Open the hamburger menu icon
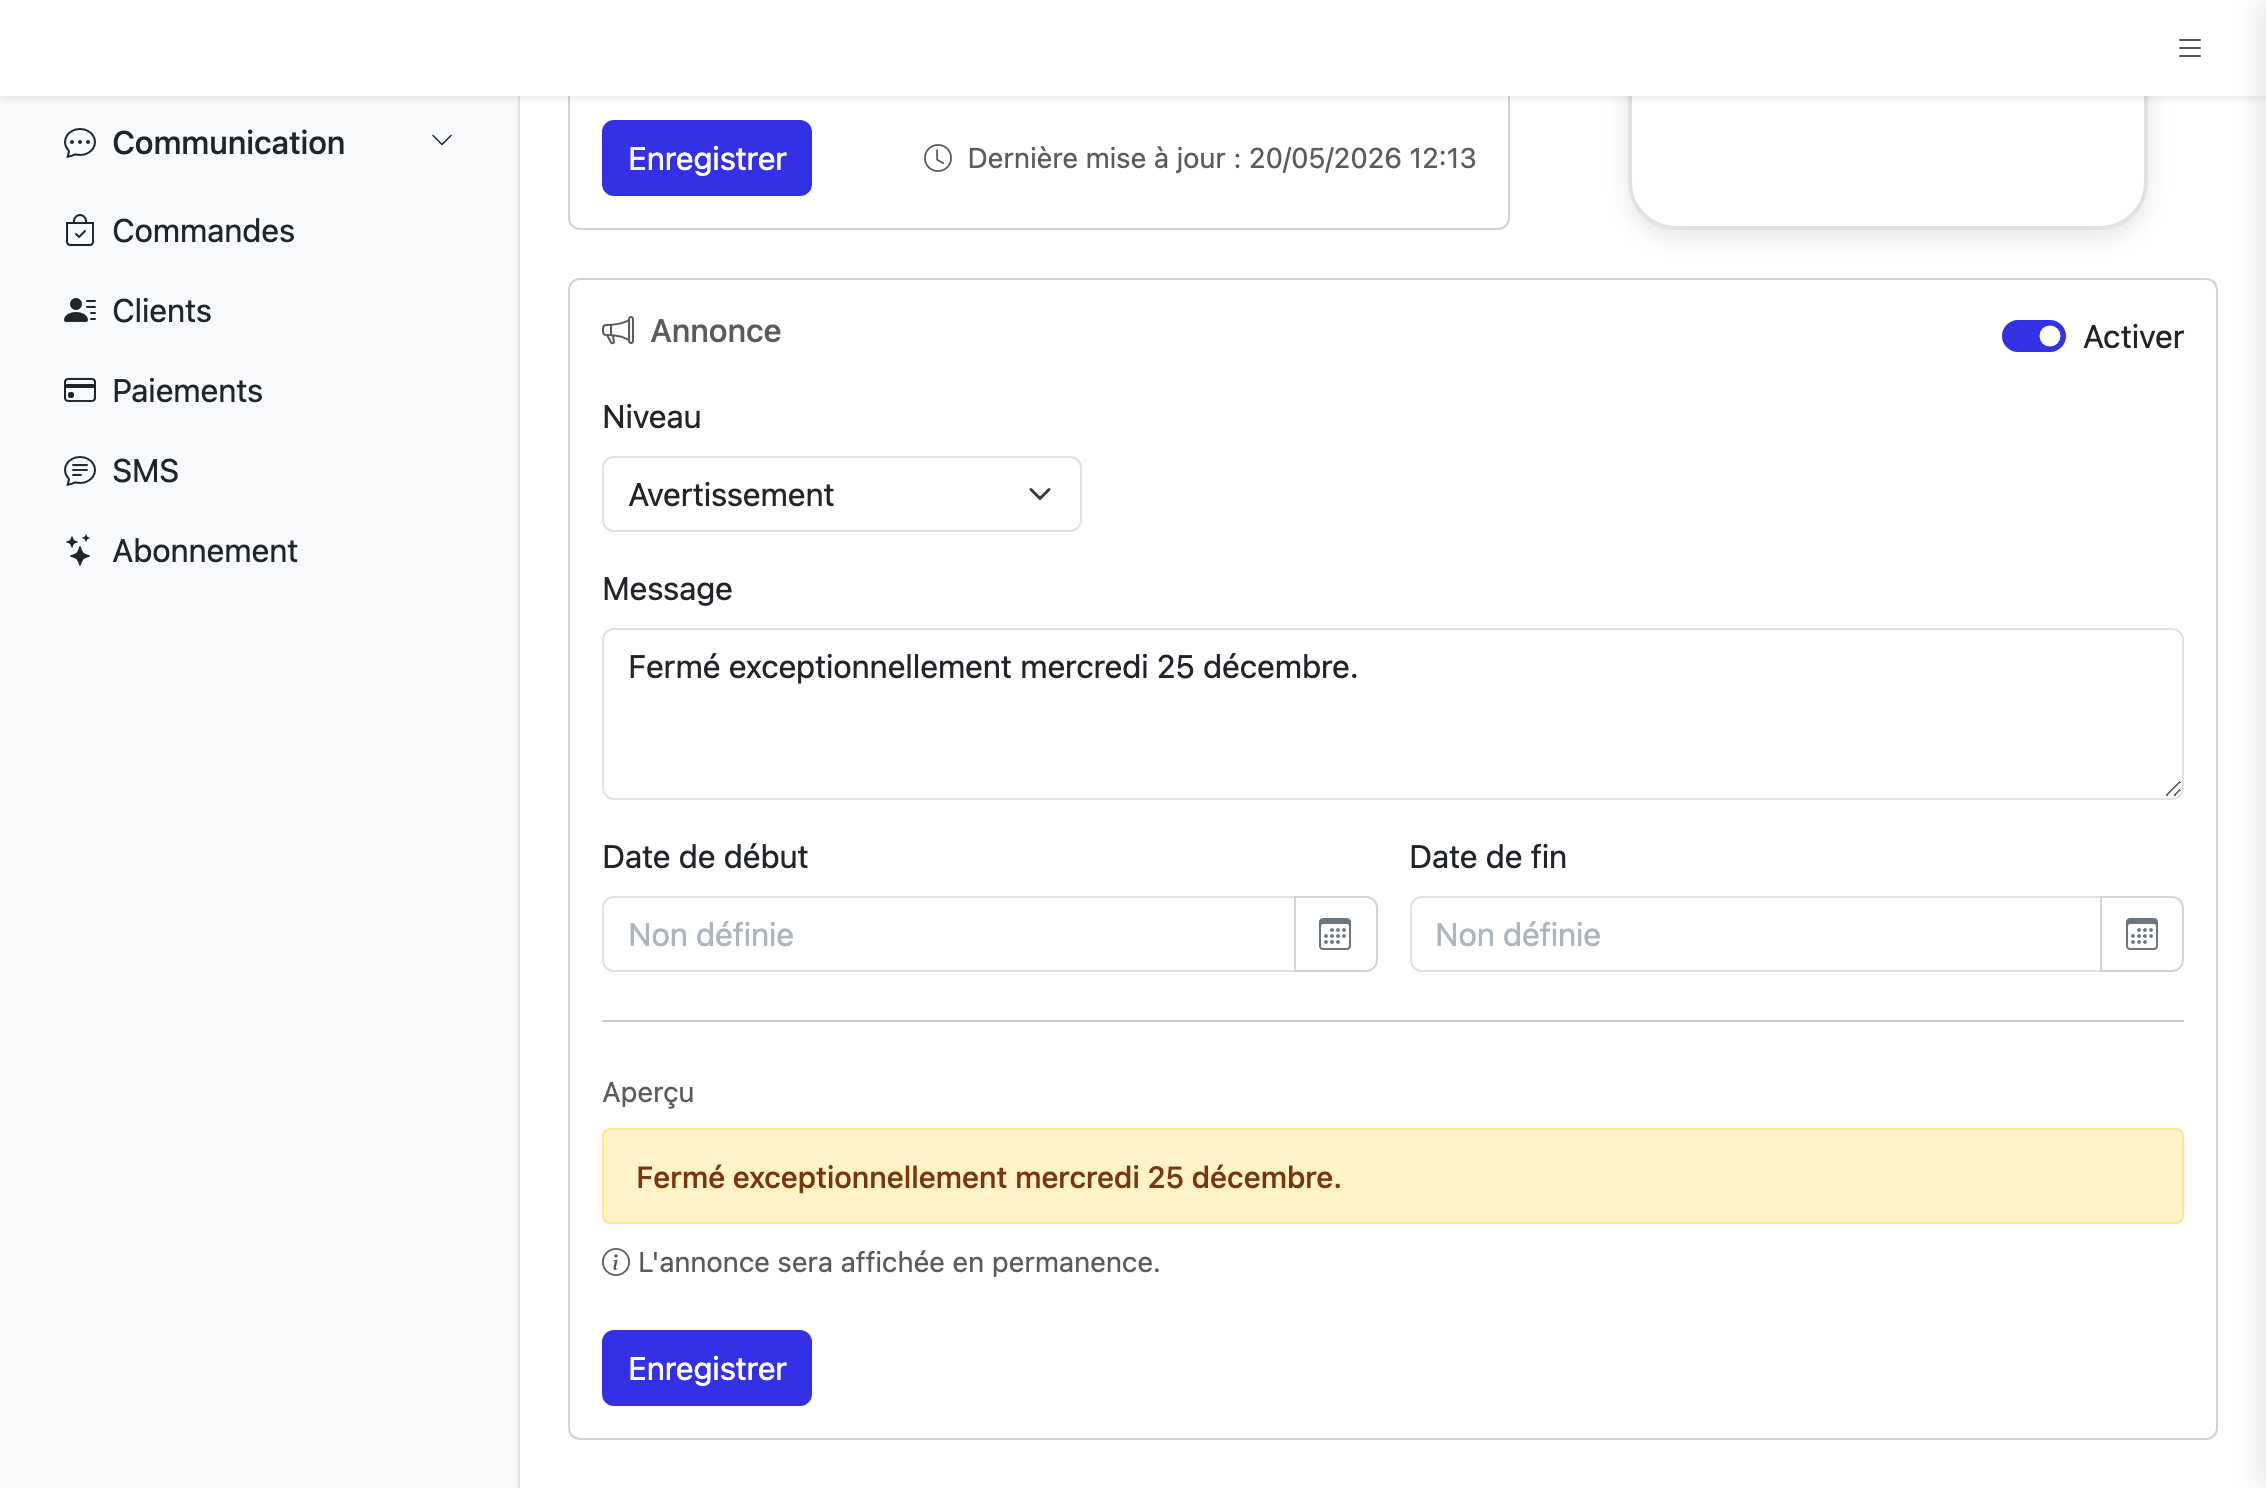Viewport: 2266px width, 1488px height. tap(2189, 48)
